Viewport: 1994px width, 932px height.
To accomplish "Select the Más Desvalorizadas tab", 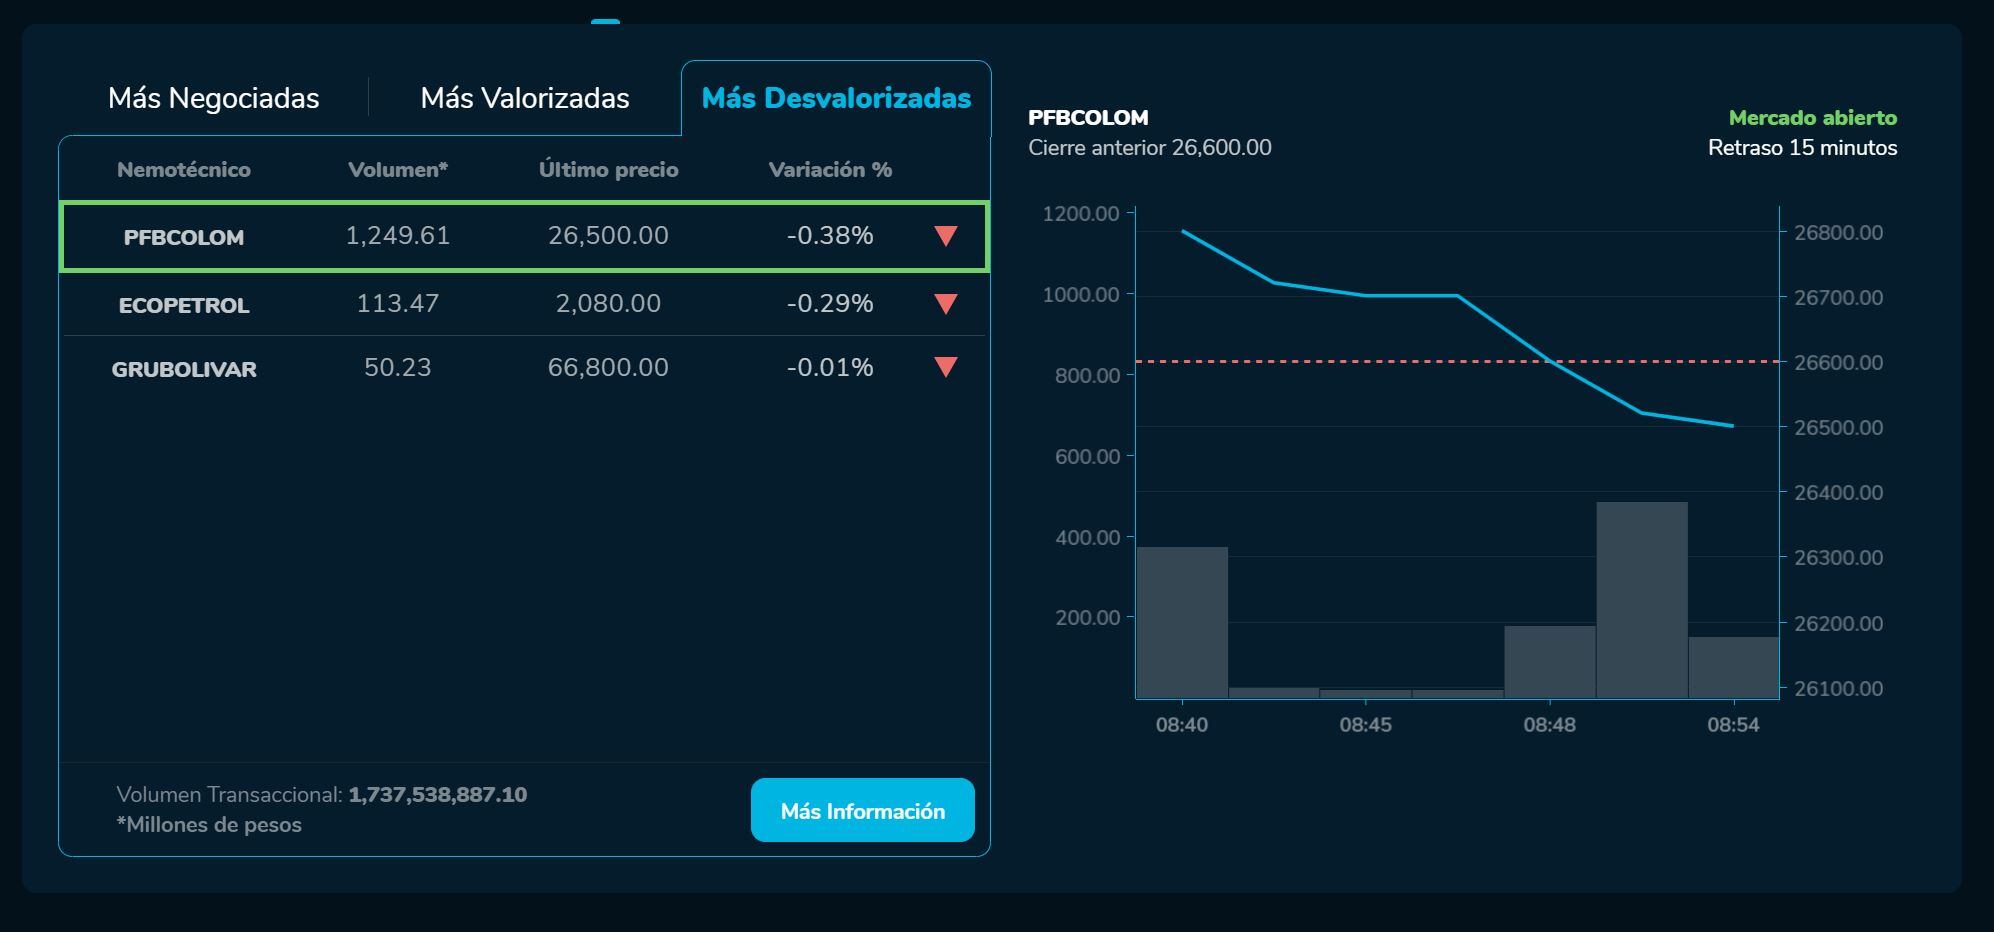I will 836,98.
